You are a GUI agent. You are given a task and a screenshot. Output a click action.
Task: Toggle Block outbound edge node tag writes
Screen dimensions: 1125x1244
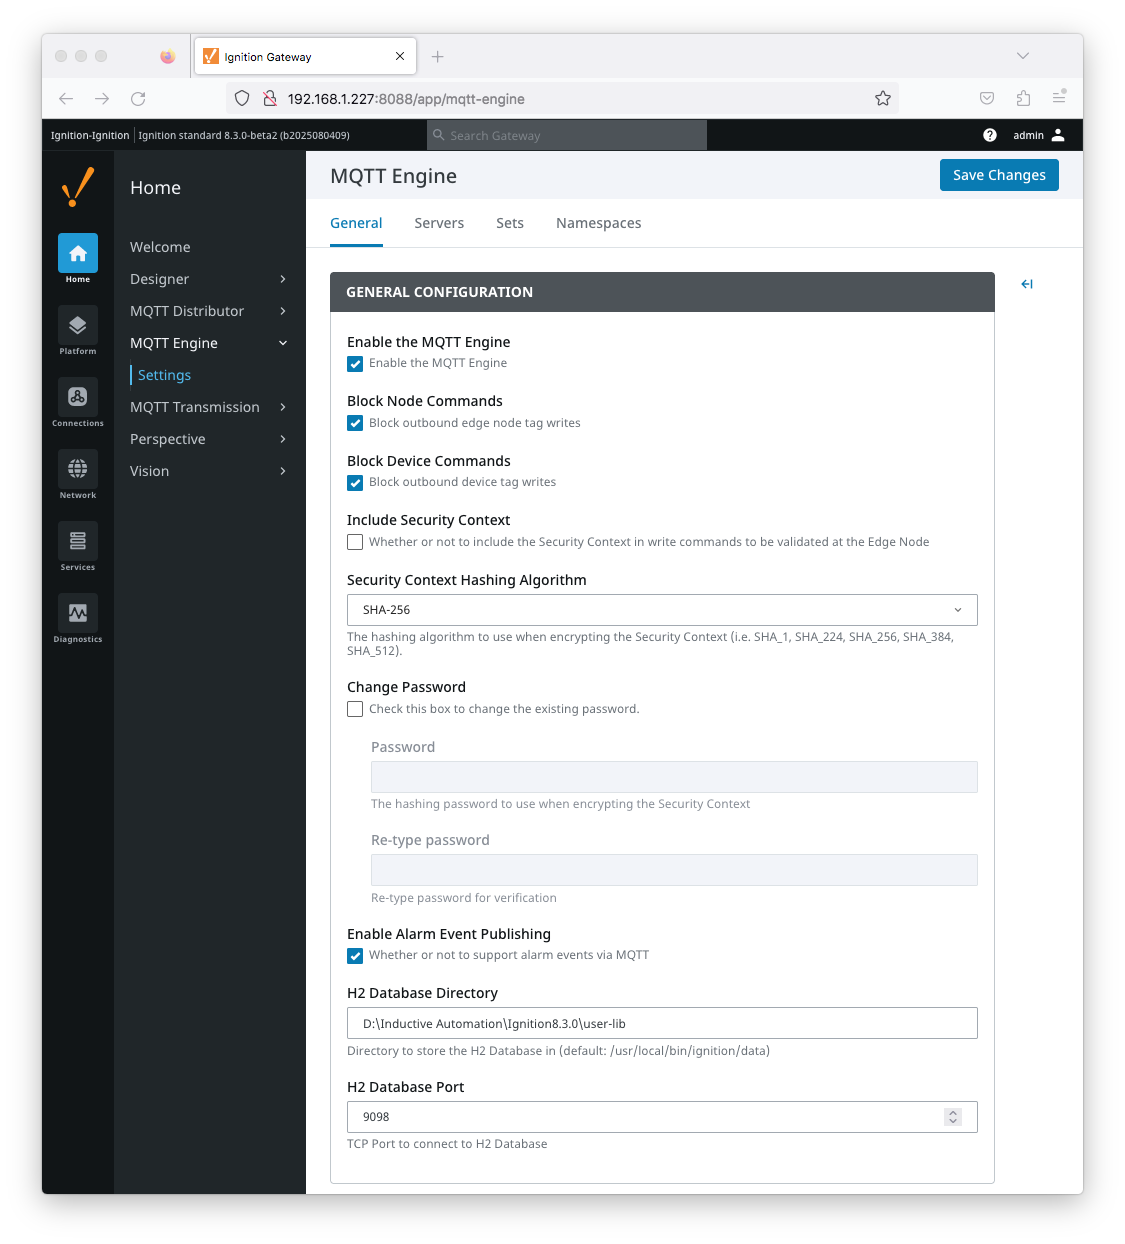click(355, 423)
